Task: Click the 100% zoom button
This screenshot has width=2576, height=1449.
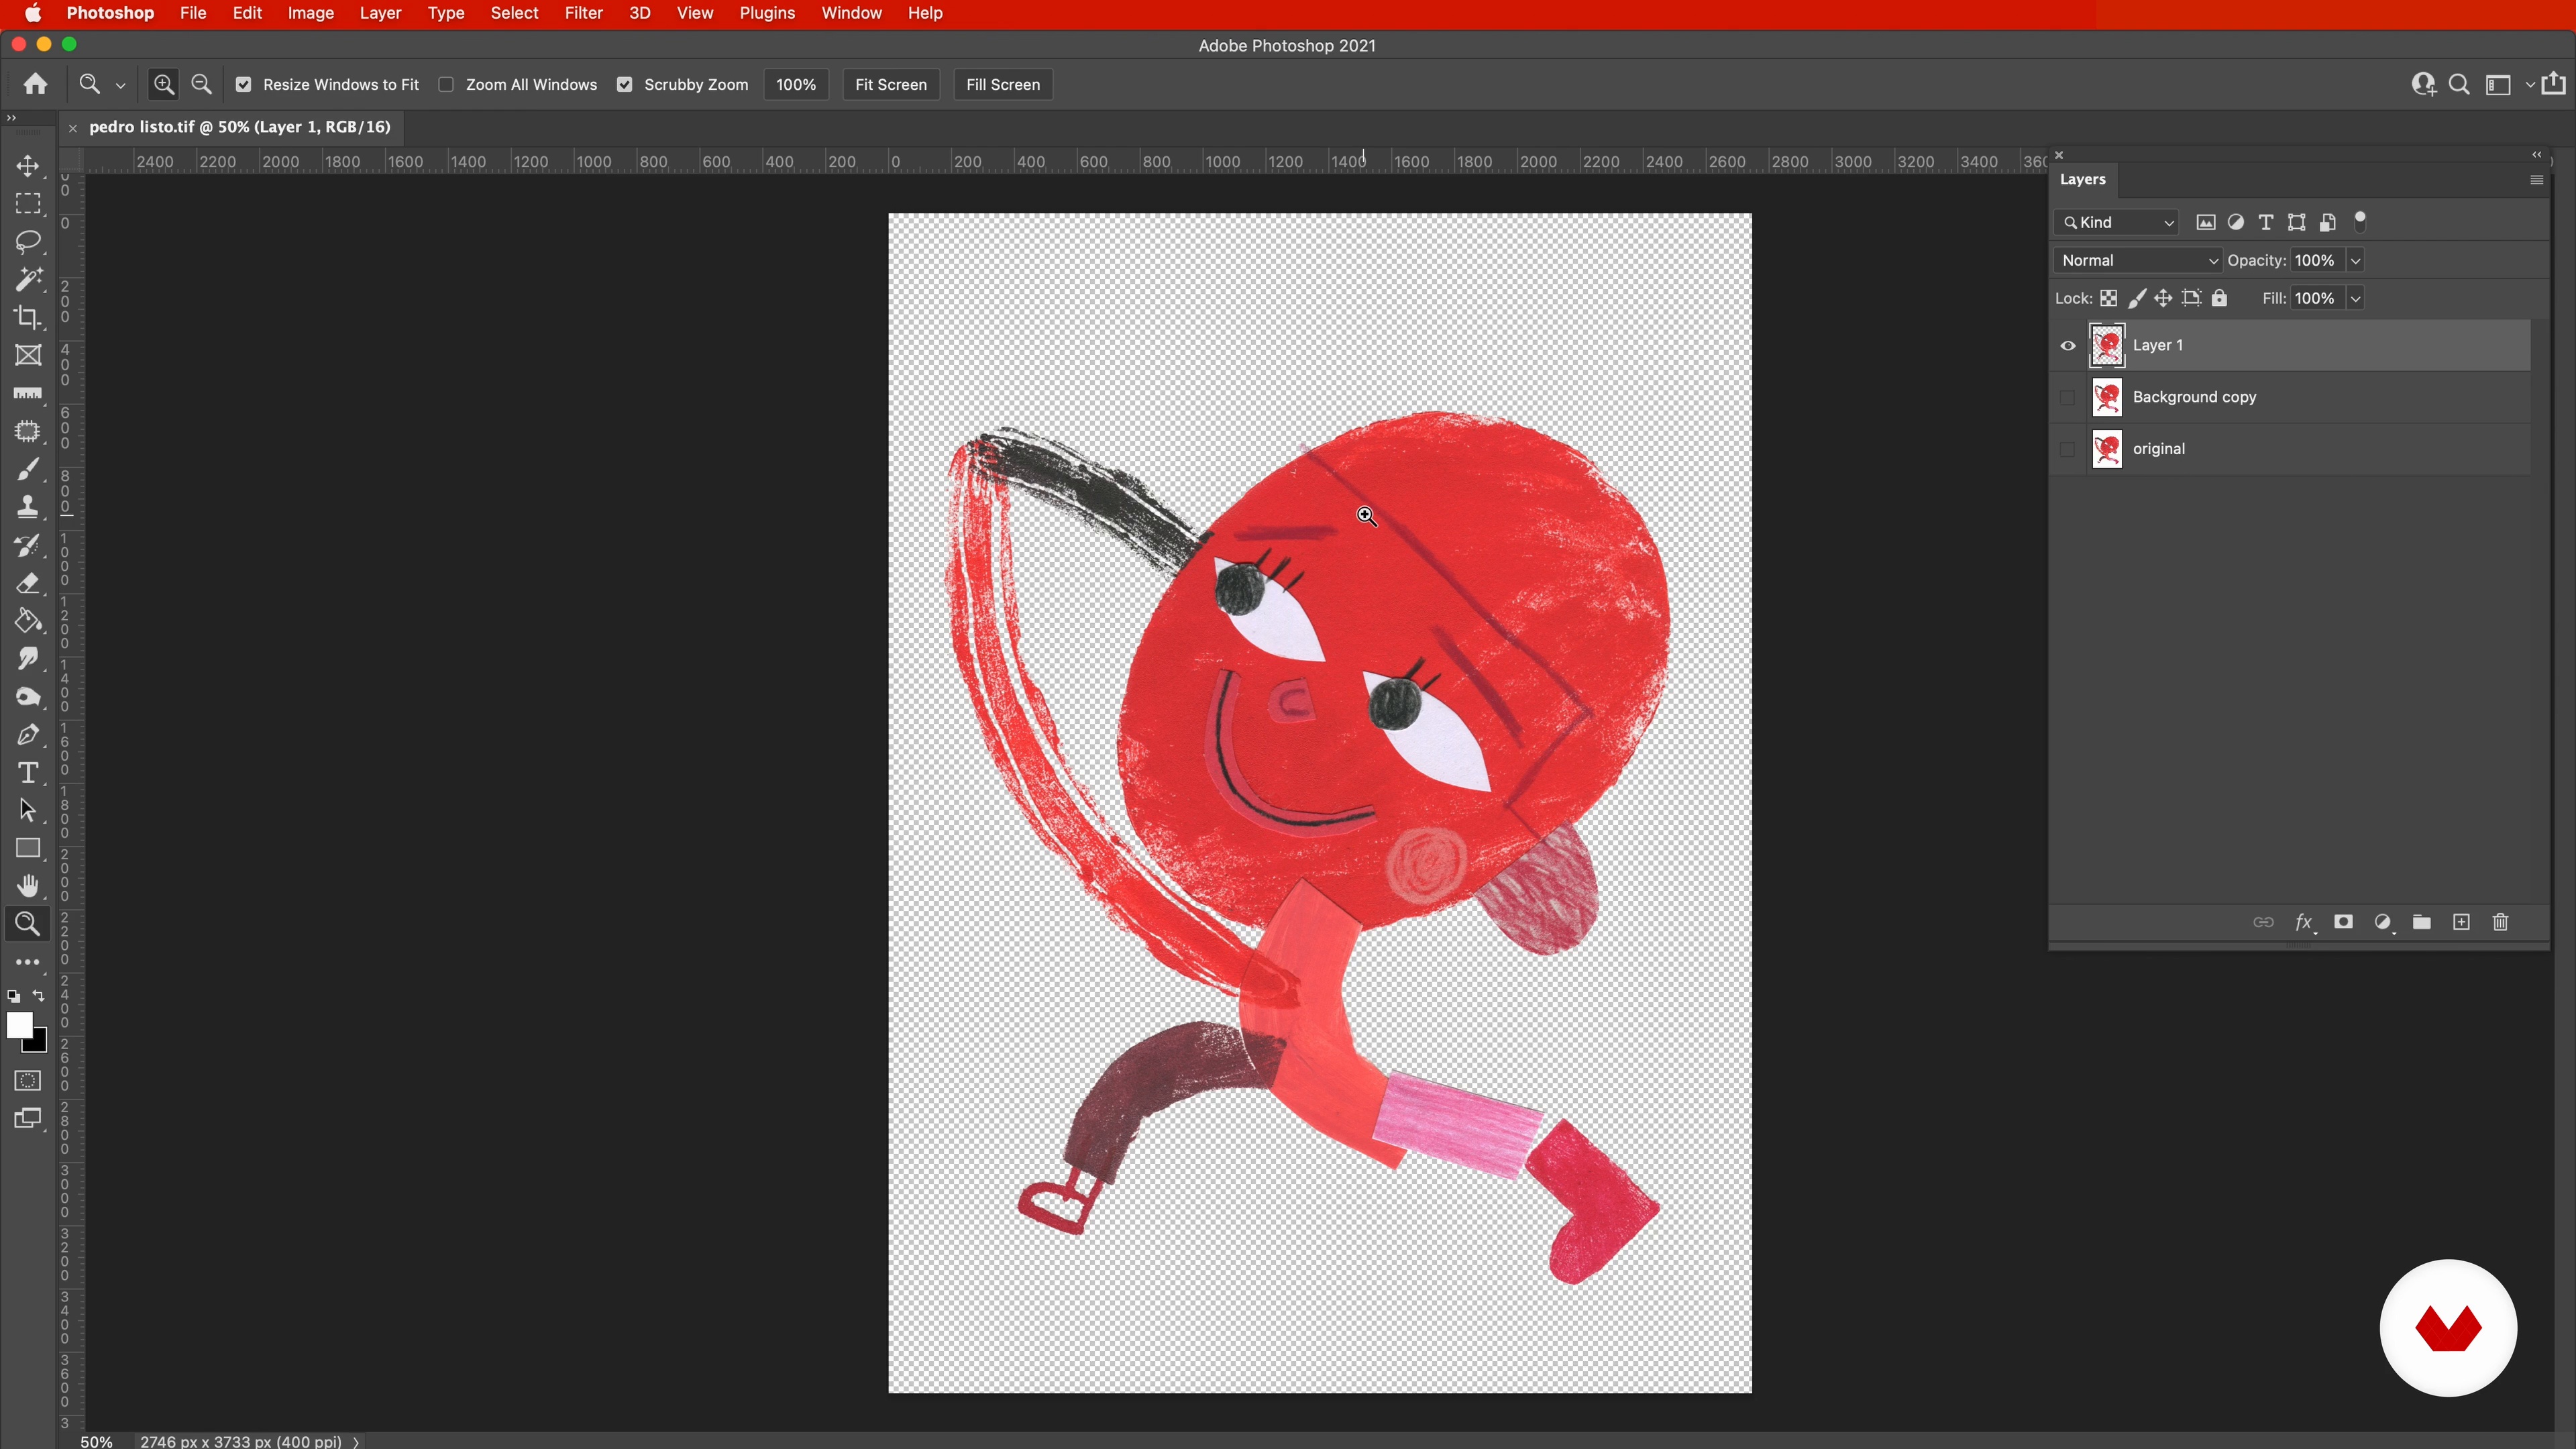Action: [x=796, y=85]
